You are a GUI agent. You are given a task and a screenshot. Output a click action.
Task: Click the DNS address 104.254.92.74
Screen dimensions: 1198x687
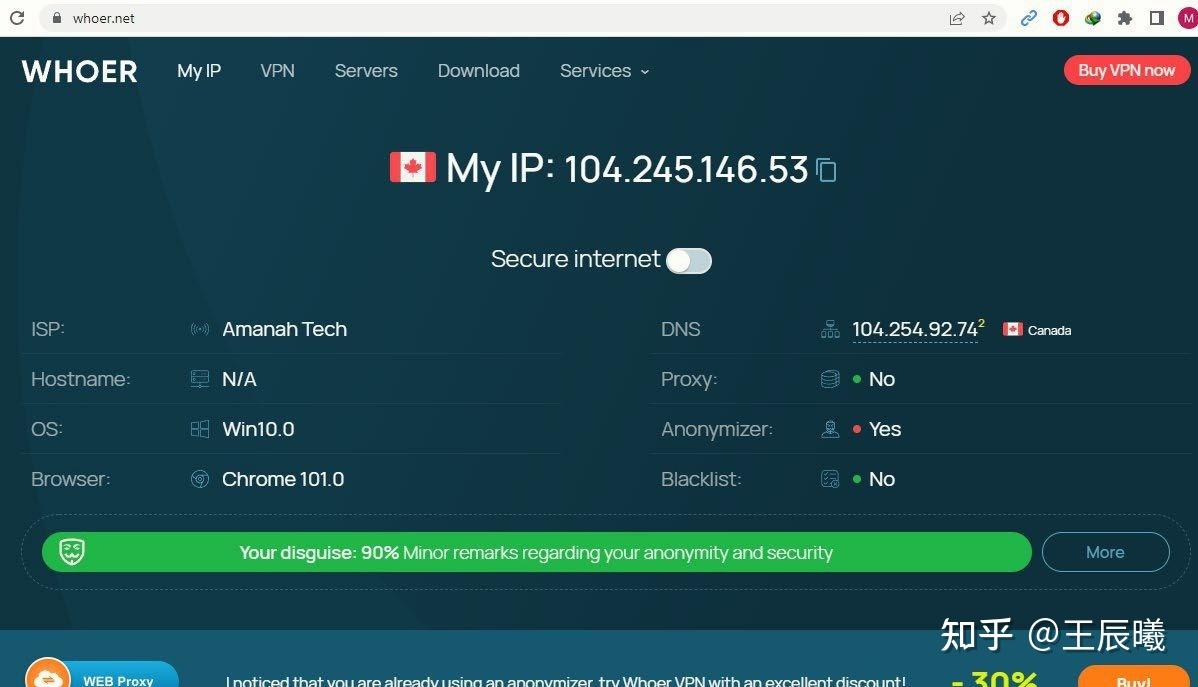pos(915,329)
